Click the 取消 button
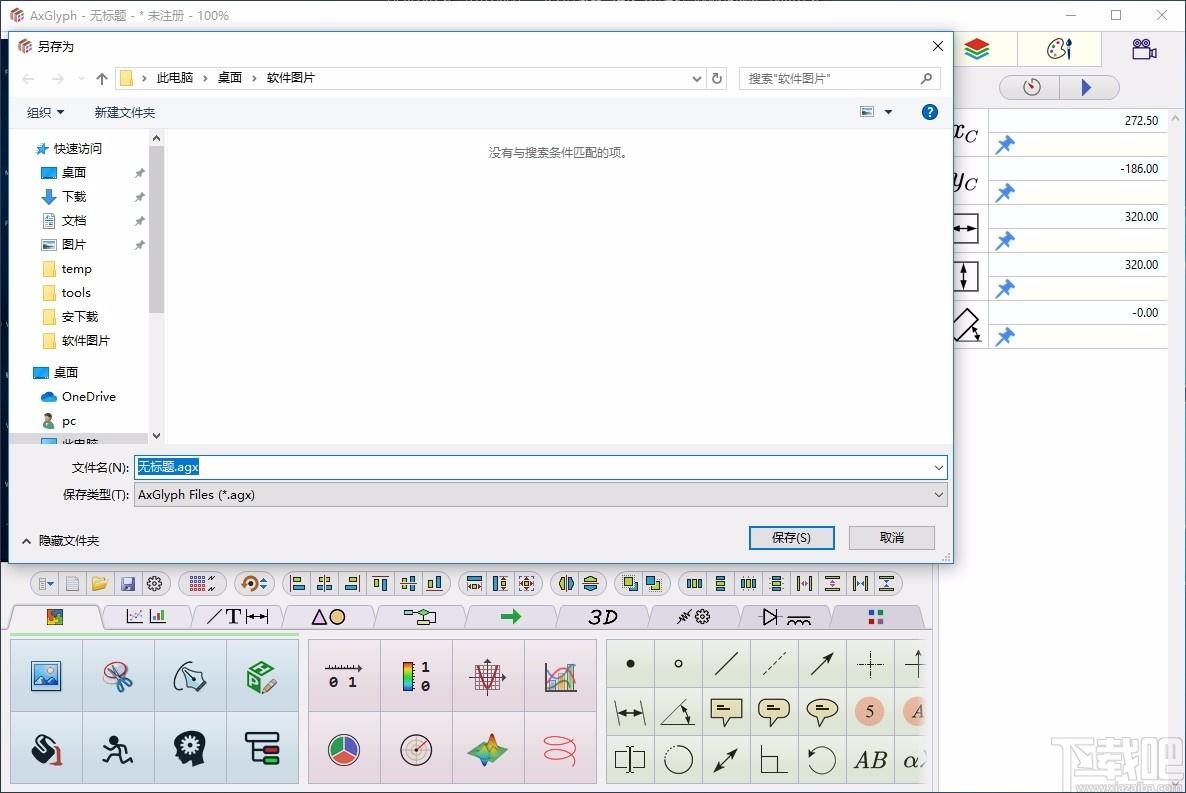Screen dimensions: 1186x793 [x=891, y=537]
